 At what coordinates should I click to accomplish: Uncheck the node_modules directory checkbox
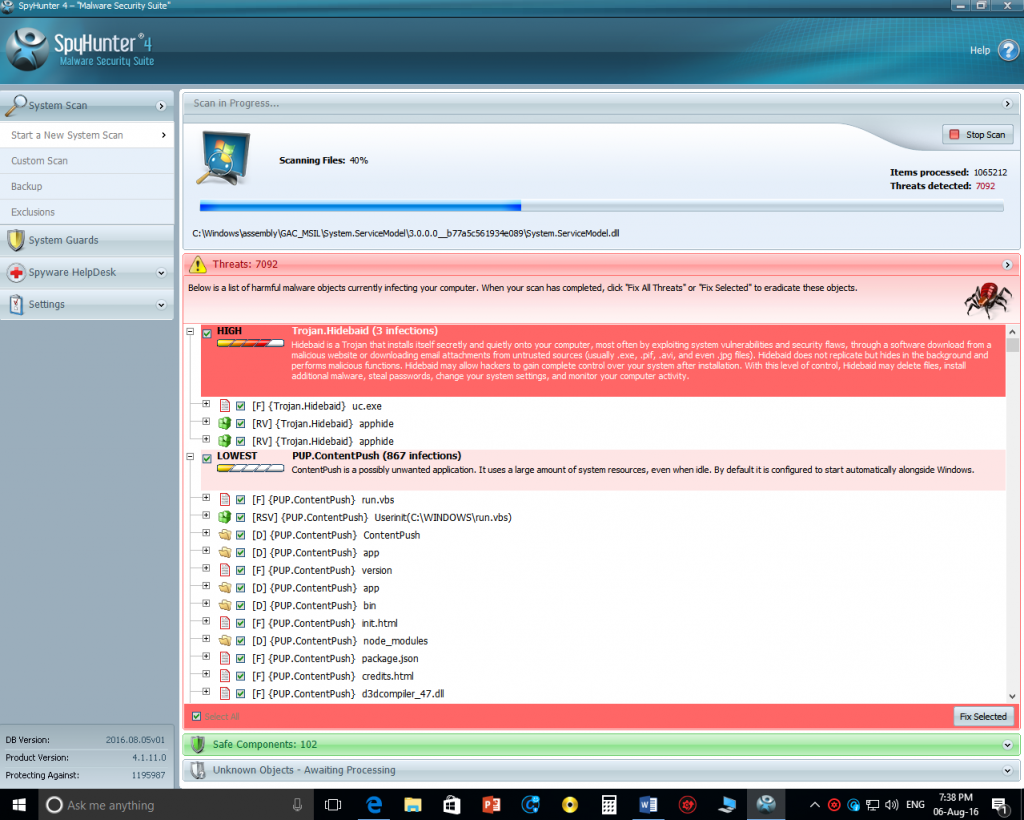(x=240, y=641)
